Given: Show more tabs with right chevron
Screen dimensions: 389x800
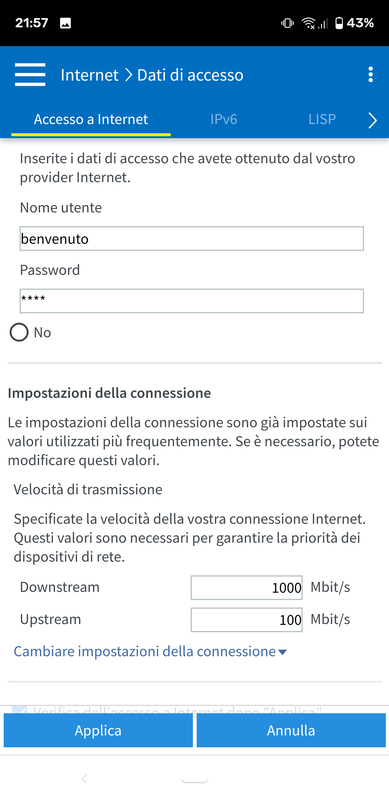Looking at the screenshot, I should click(x=373, y=120).
